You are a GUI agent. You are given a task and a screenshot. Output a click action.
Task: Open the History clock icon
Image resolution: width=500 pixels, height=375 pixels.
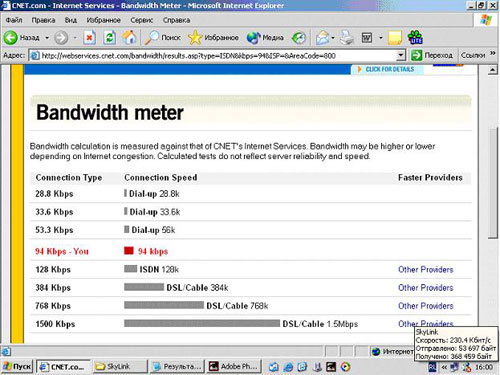click(299, 38)
